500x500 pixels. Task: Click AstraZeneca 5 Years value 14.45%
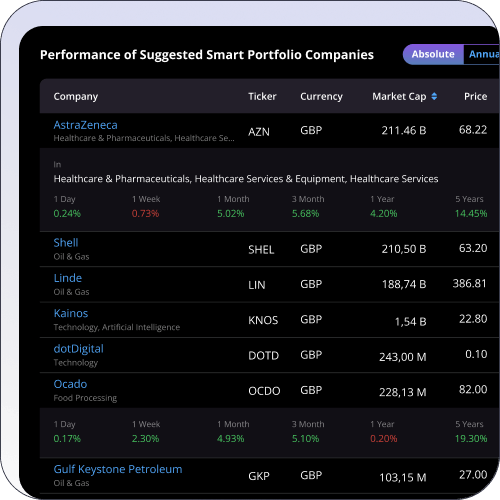click(x=471, y=213)
